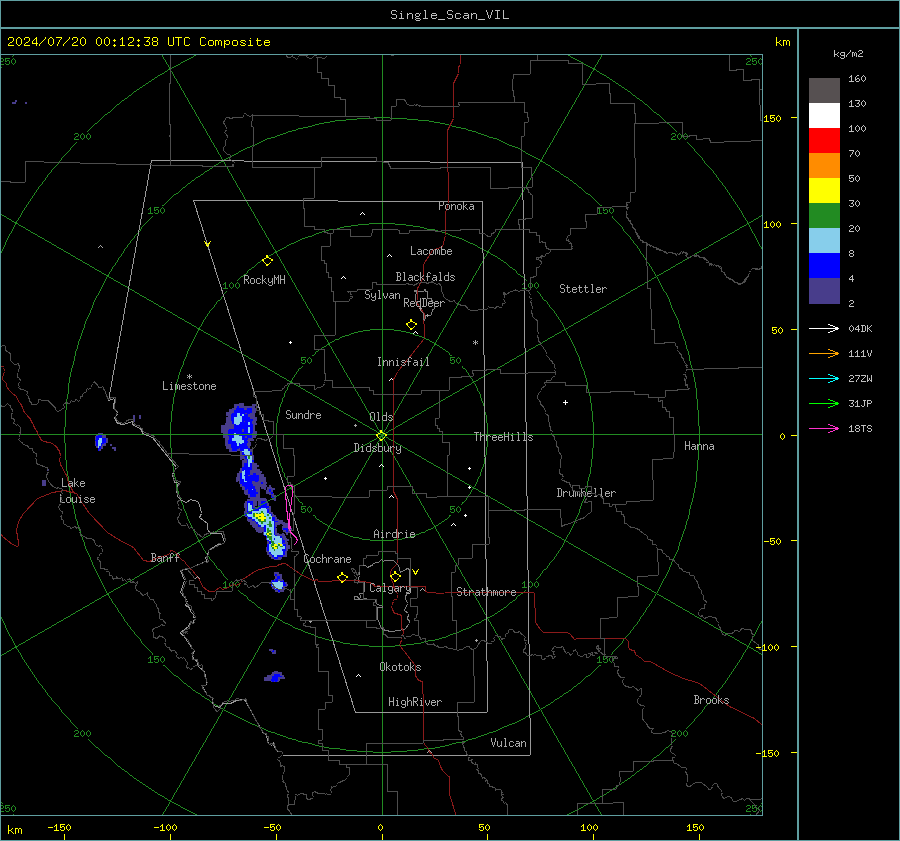The height and width of the screenshot is (841, 900).
Task: Click the 2024/07/20 00:12:38 UTC Composite timestamp
Action: 139,42
